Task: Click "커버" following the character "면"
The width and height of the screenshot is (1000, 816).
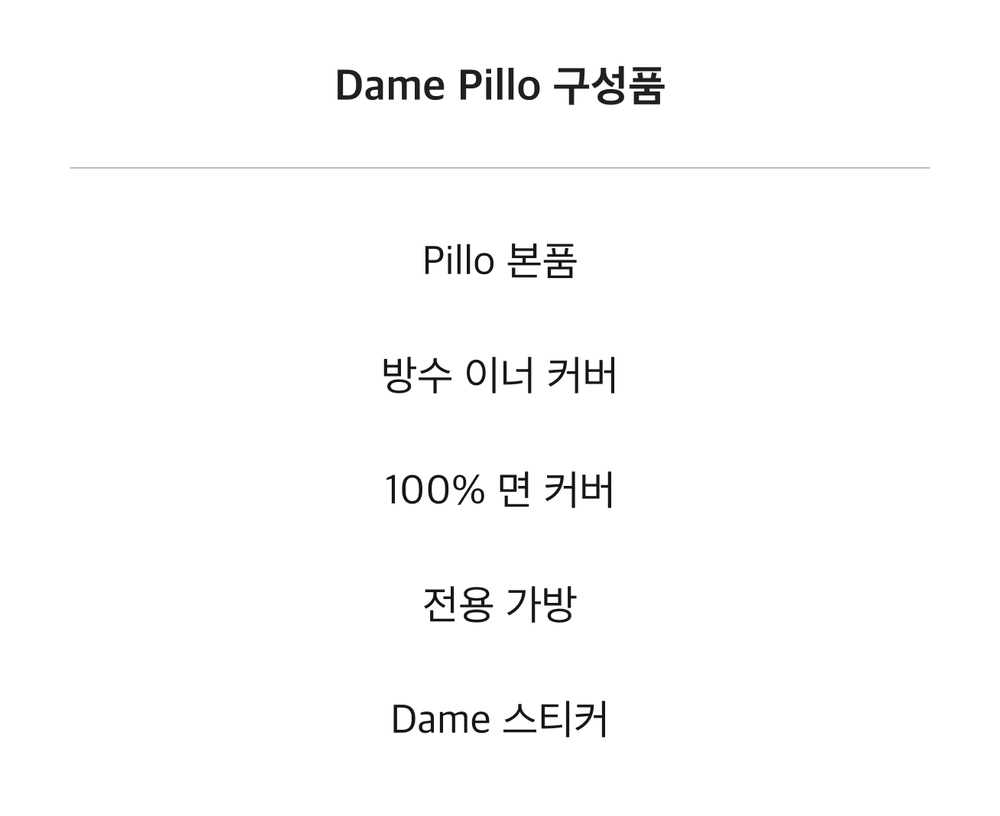Action: tap(580, 490)
